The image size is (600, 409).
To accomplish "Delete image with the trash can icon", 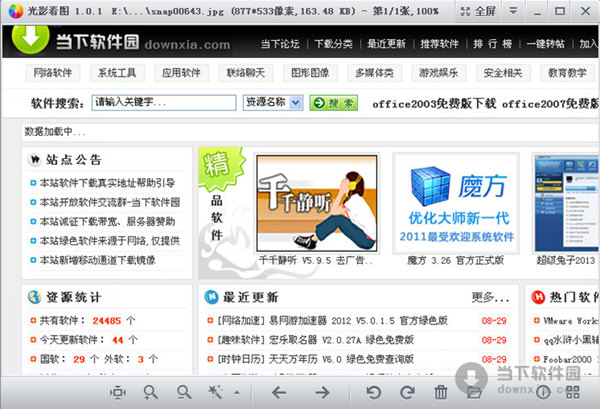I will (441, 392).
